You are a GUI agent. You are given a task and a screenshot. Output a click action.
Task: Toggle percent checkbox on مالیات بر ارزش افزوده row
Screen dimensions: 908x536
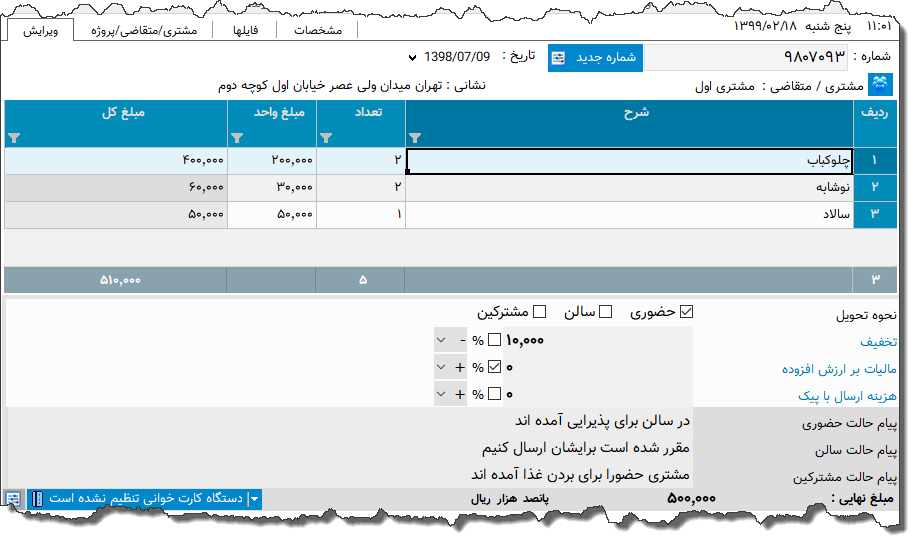tap(494, 366)
